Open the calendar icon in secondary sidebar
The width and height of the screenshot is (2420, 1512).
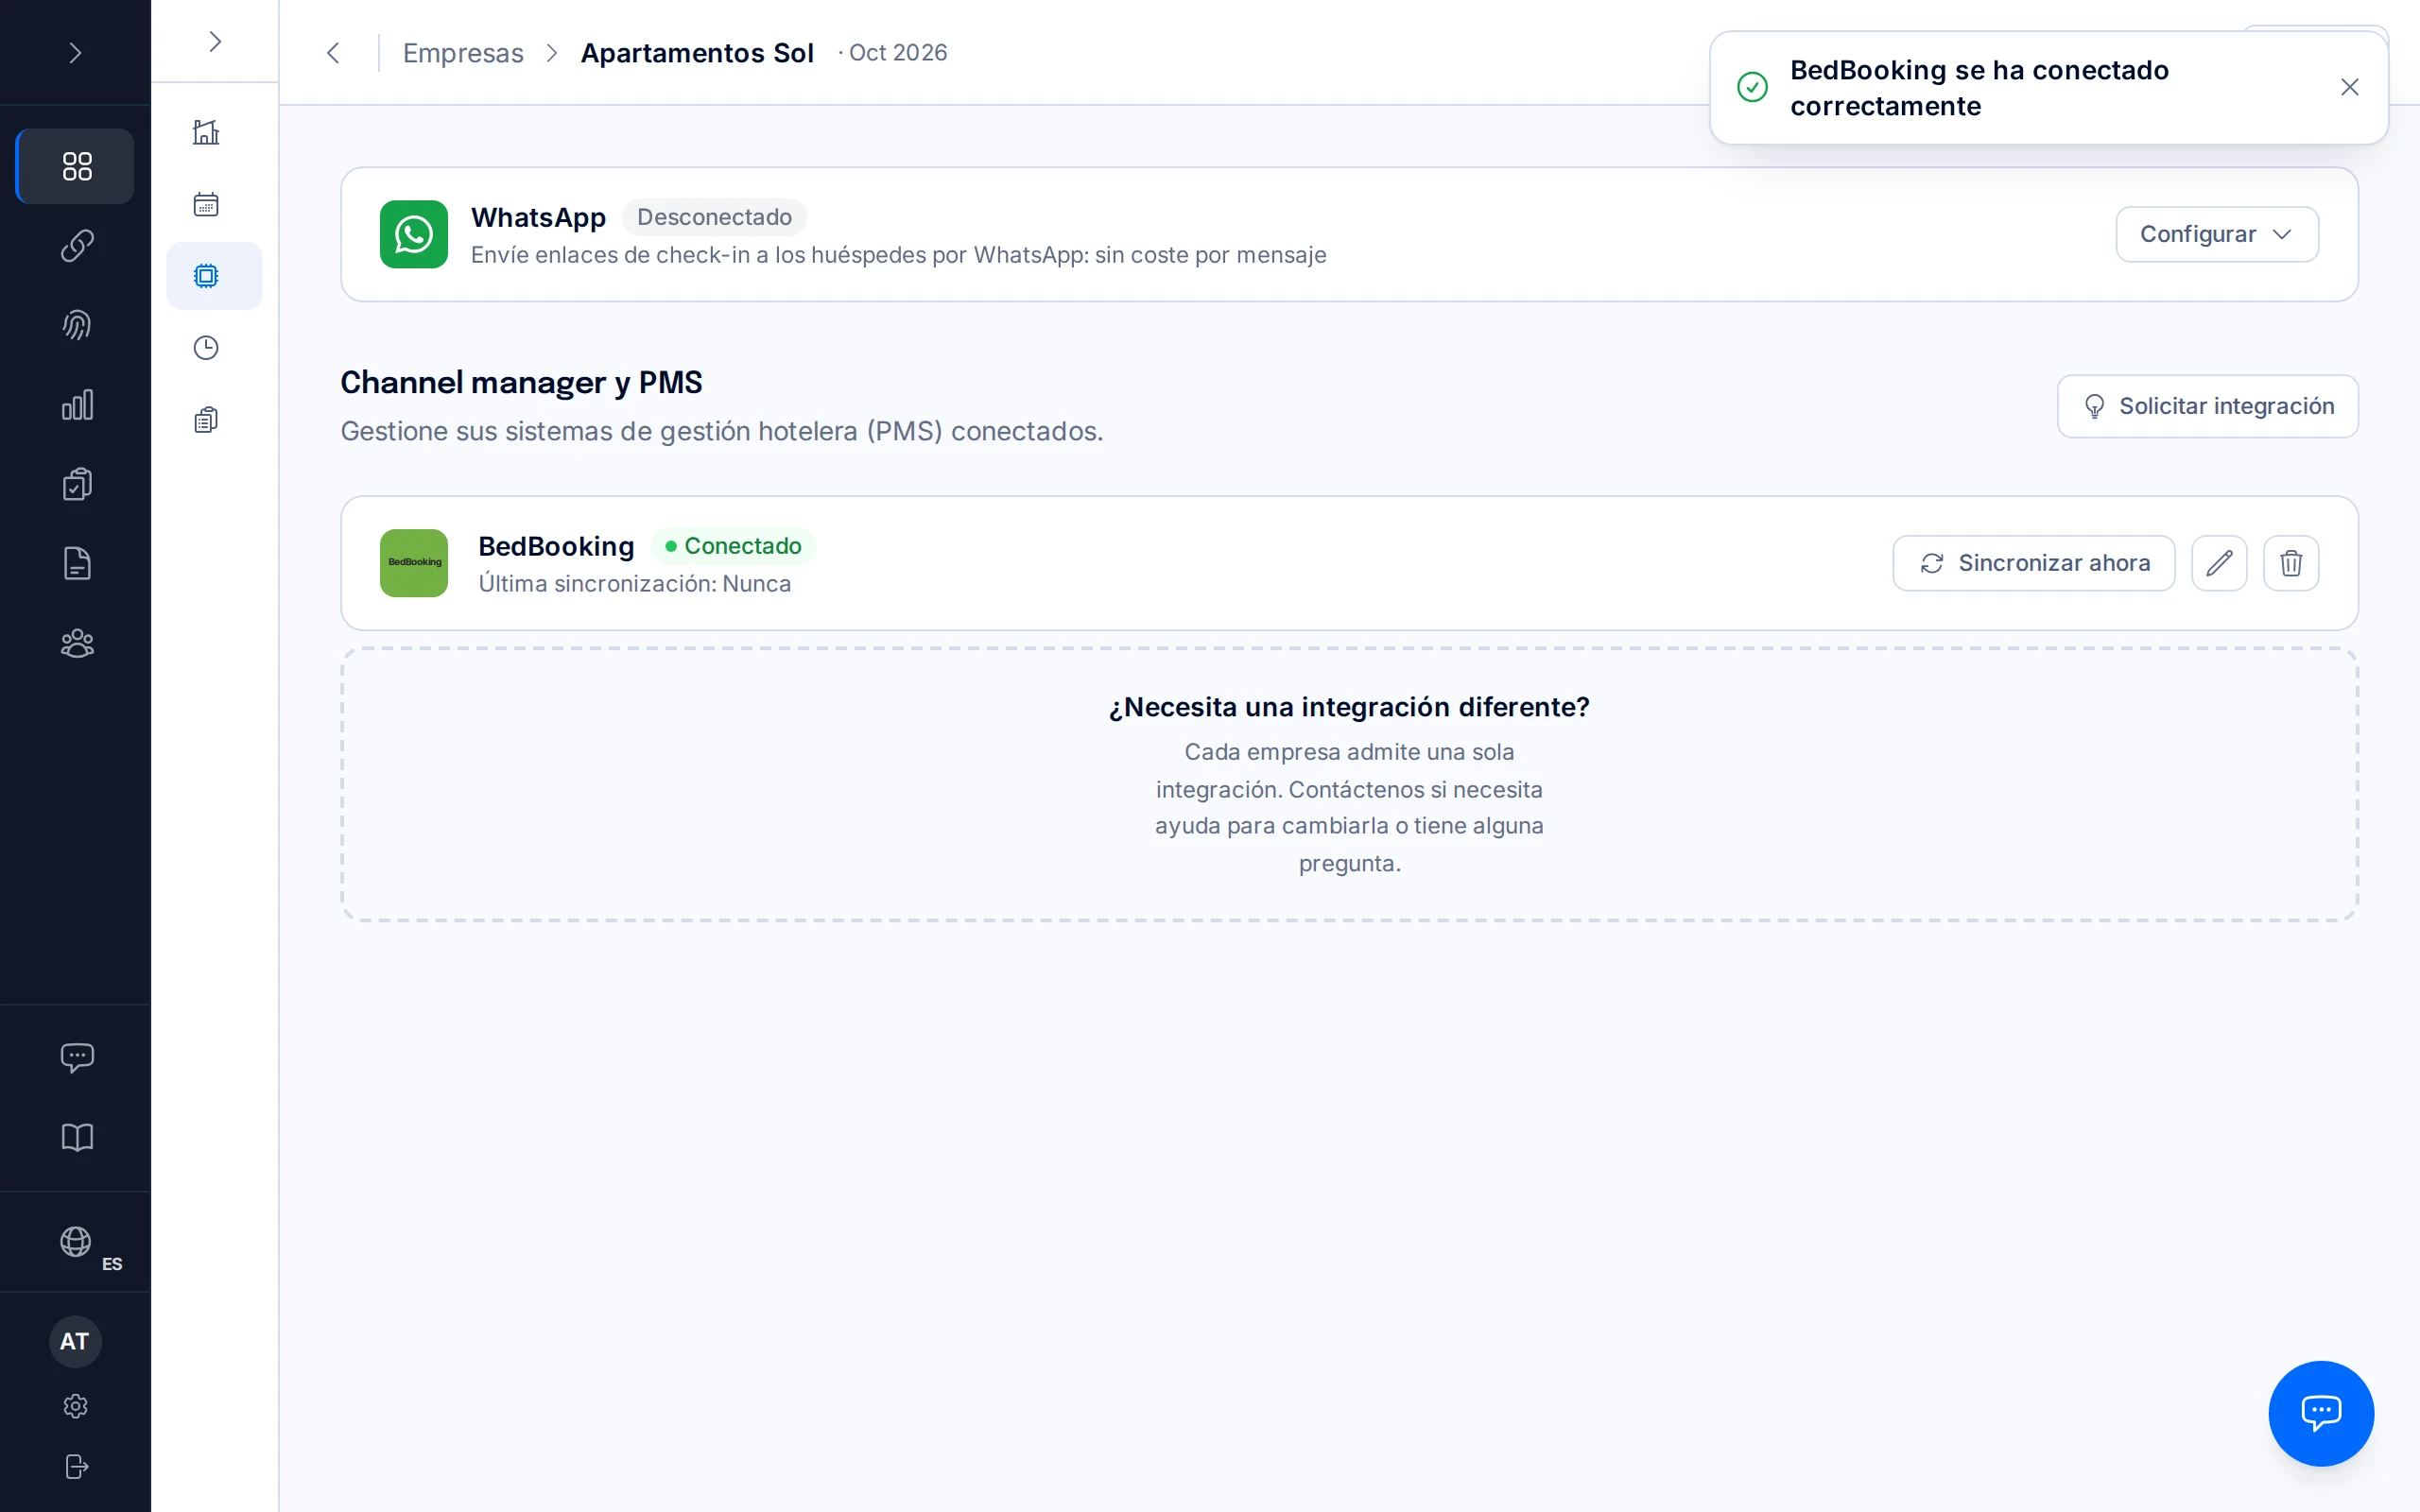click(x=206, y=204)
